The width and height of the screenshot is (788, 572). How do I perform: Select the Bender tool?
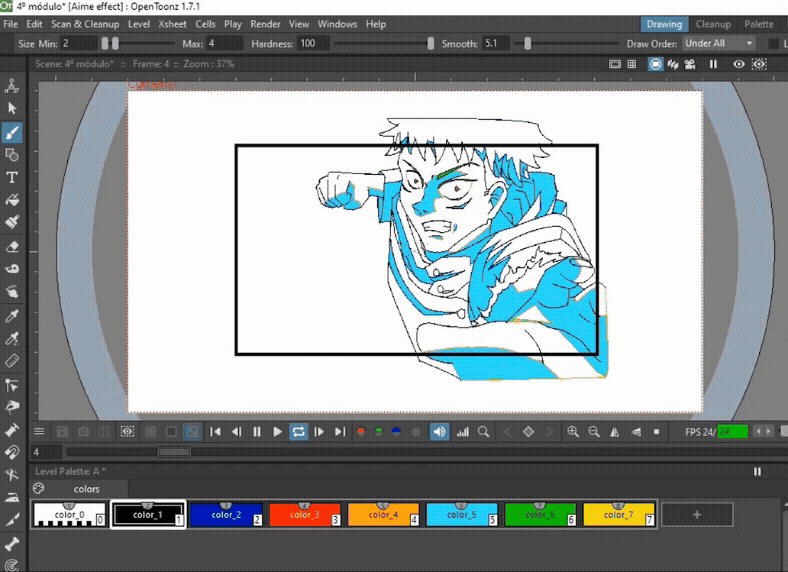[12, 474]
